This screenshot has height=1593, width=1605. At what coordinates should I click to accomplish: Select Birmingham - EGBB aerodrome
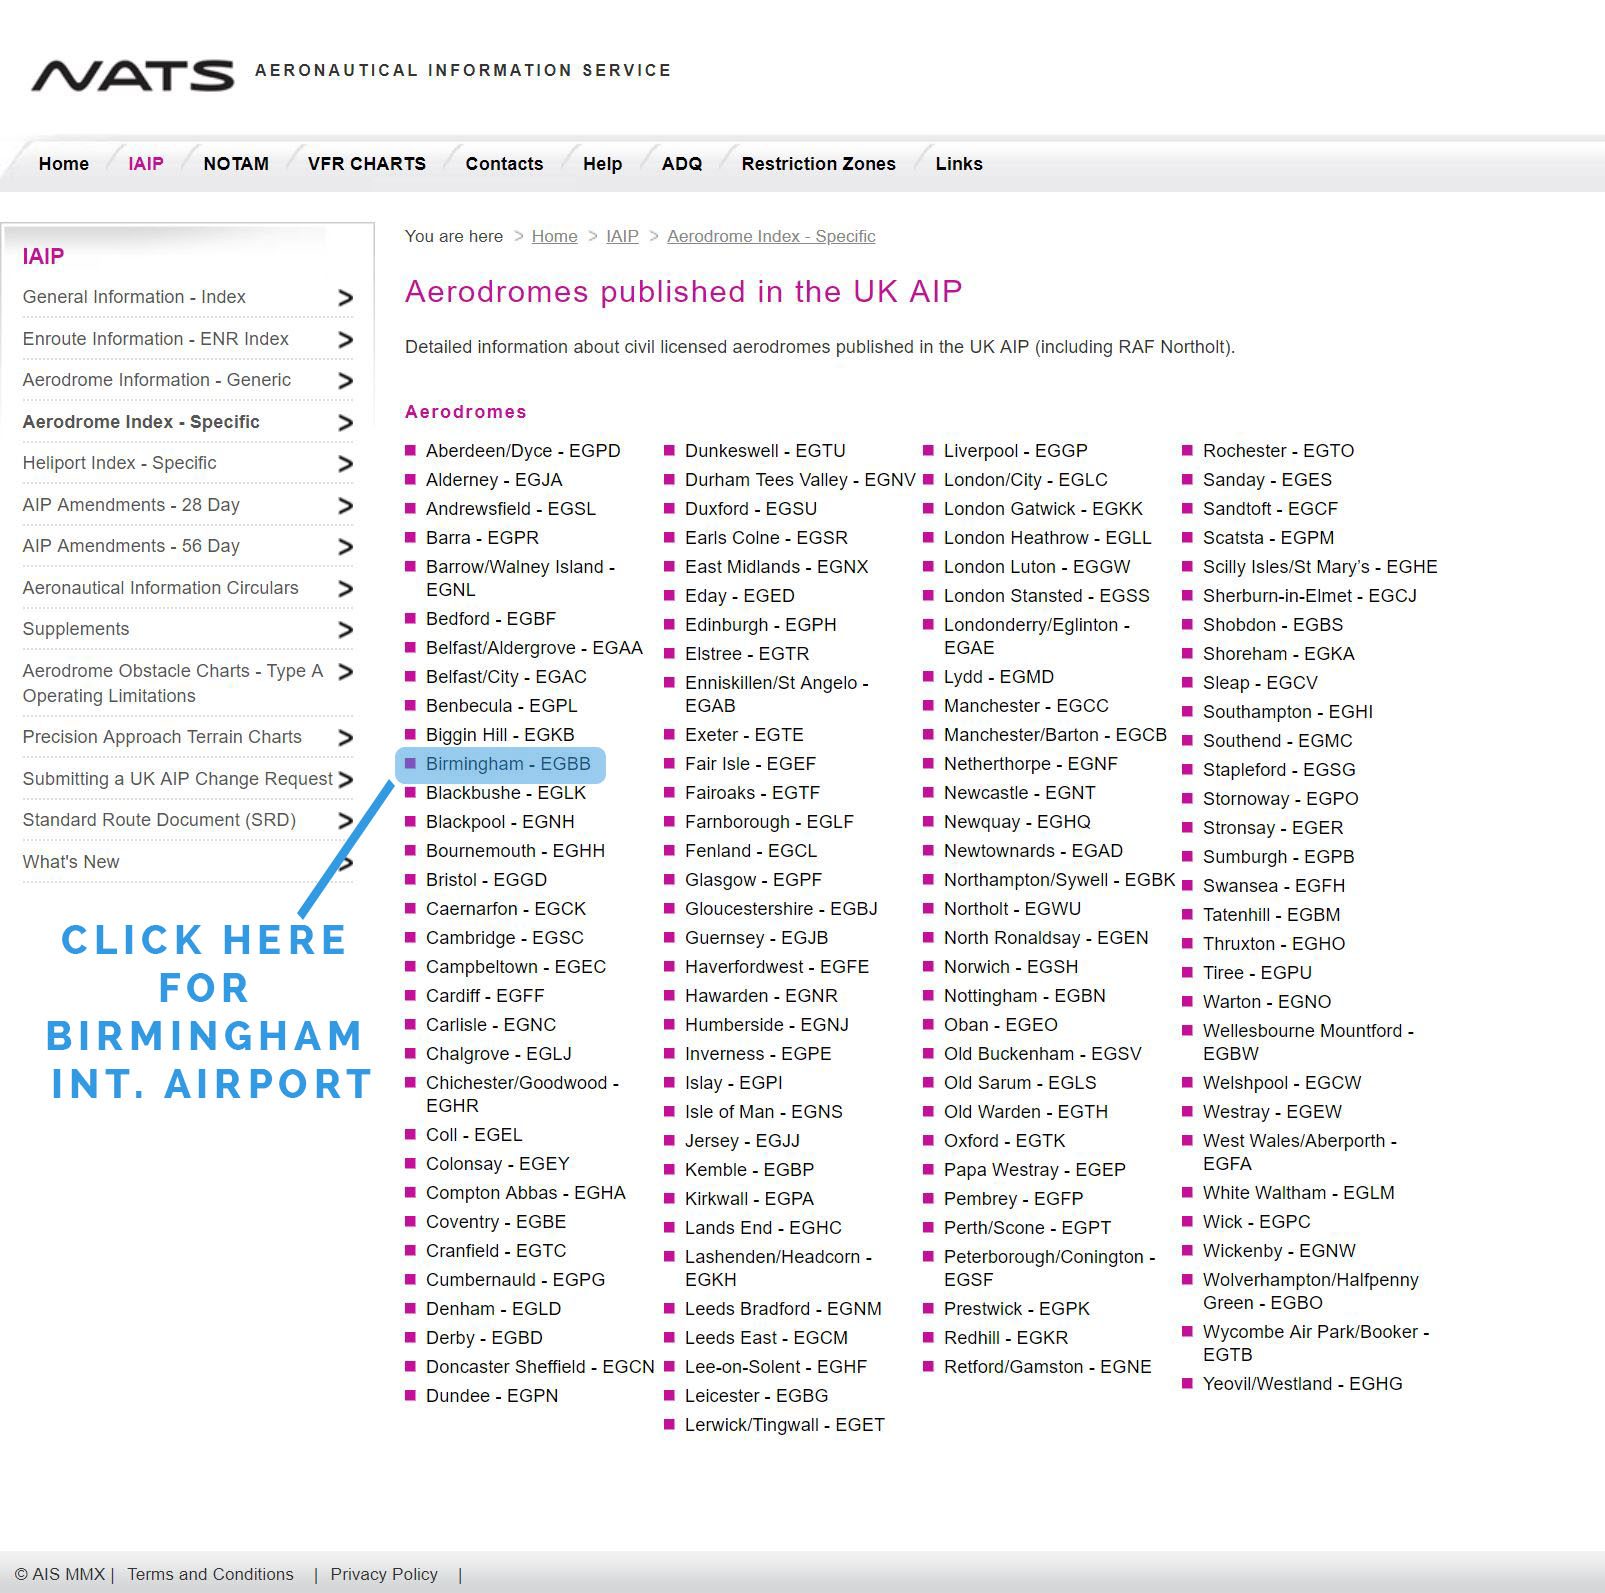[x=508, y=764]
